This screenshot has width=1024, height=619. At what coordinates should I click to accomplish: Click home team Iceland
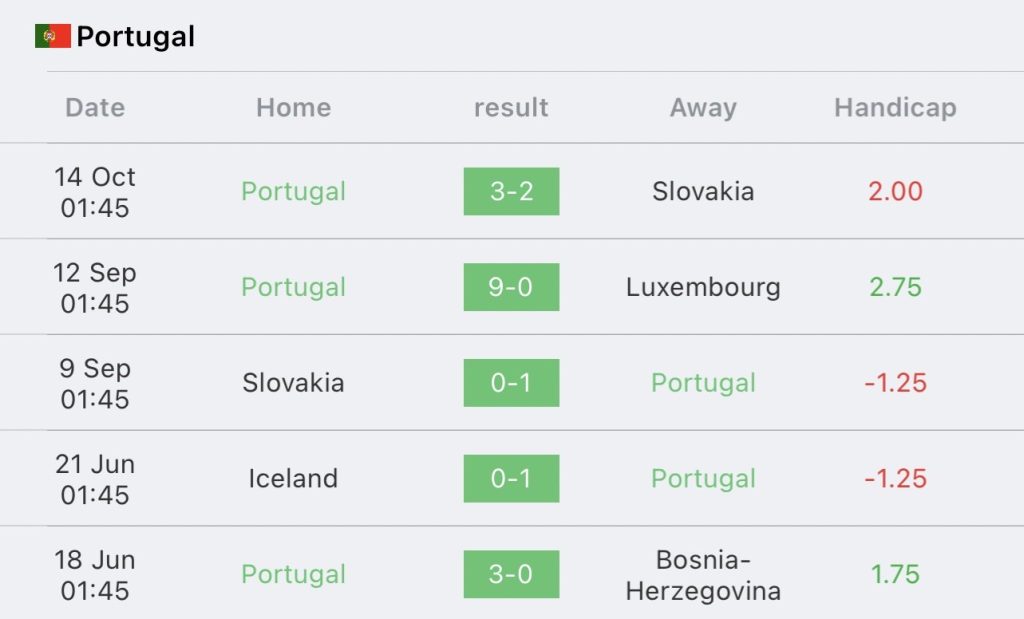(293, 479)
